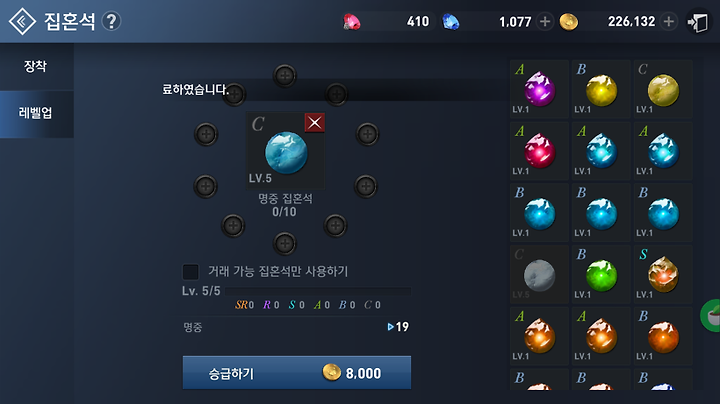Select the green B-grade soul stone
The width and height of the screenshot is (720, 404).
tap(601, 274)
